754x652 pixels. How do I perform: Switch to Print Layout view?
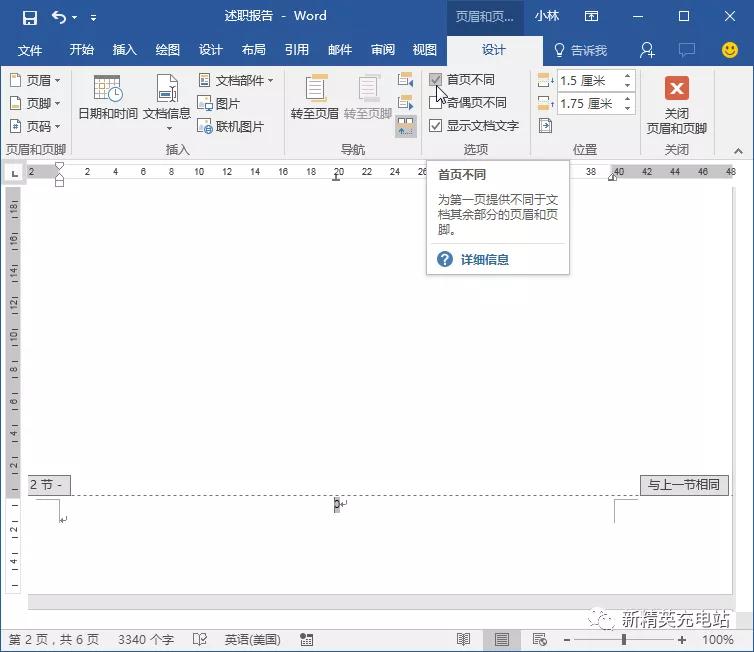502,639
